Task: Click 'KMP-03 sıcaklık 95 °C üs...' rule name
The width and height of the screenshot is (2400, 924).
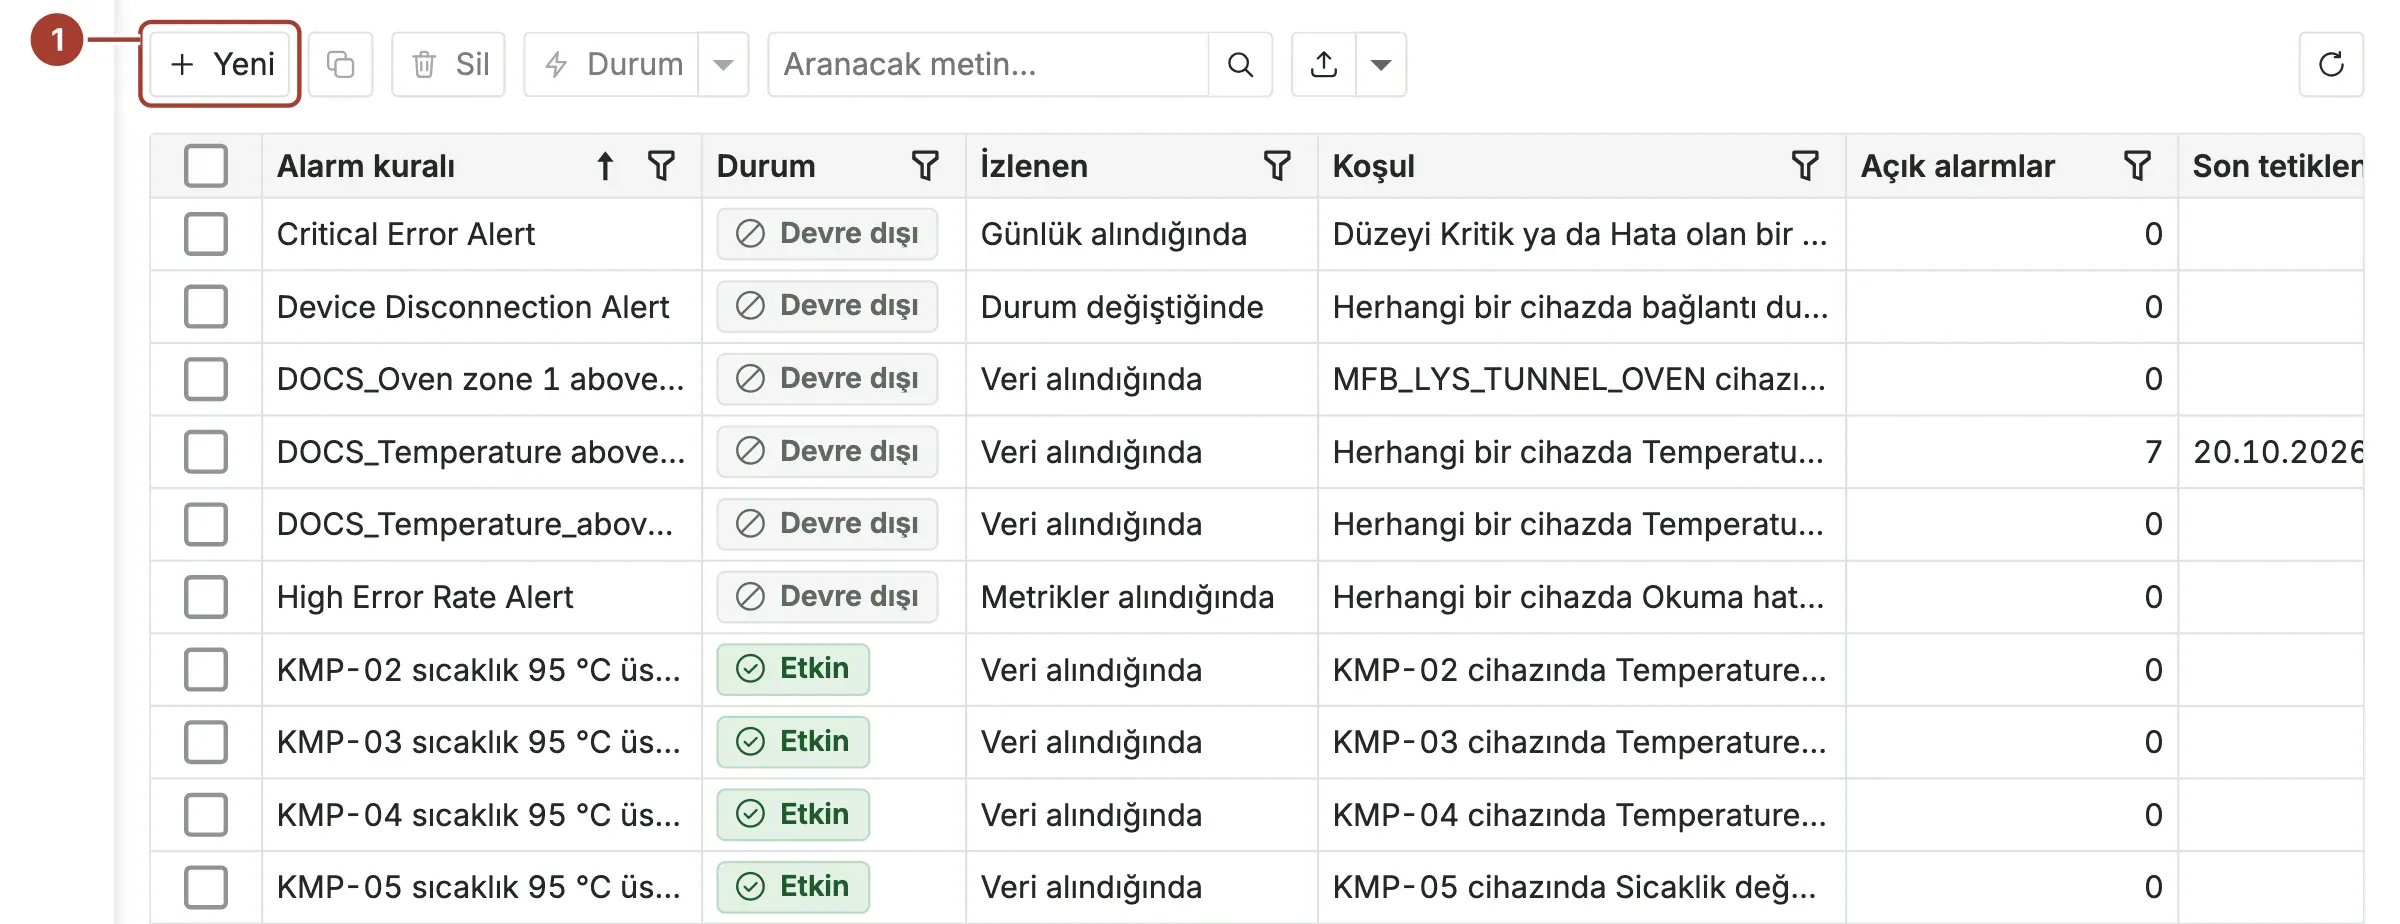Action: 479,742
